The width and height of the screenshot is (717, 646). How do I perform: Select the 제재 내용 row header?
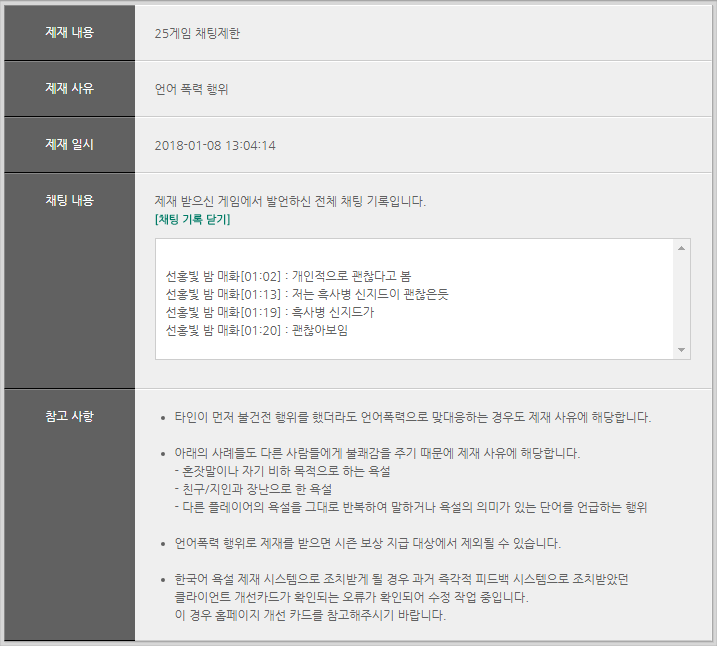[69, 32]
